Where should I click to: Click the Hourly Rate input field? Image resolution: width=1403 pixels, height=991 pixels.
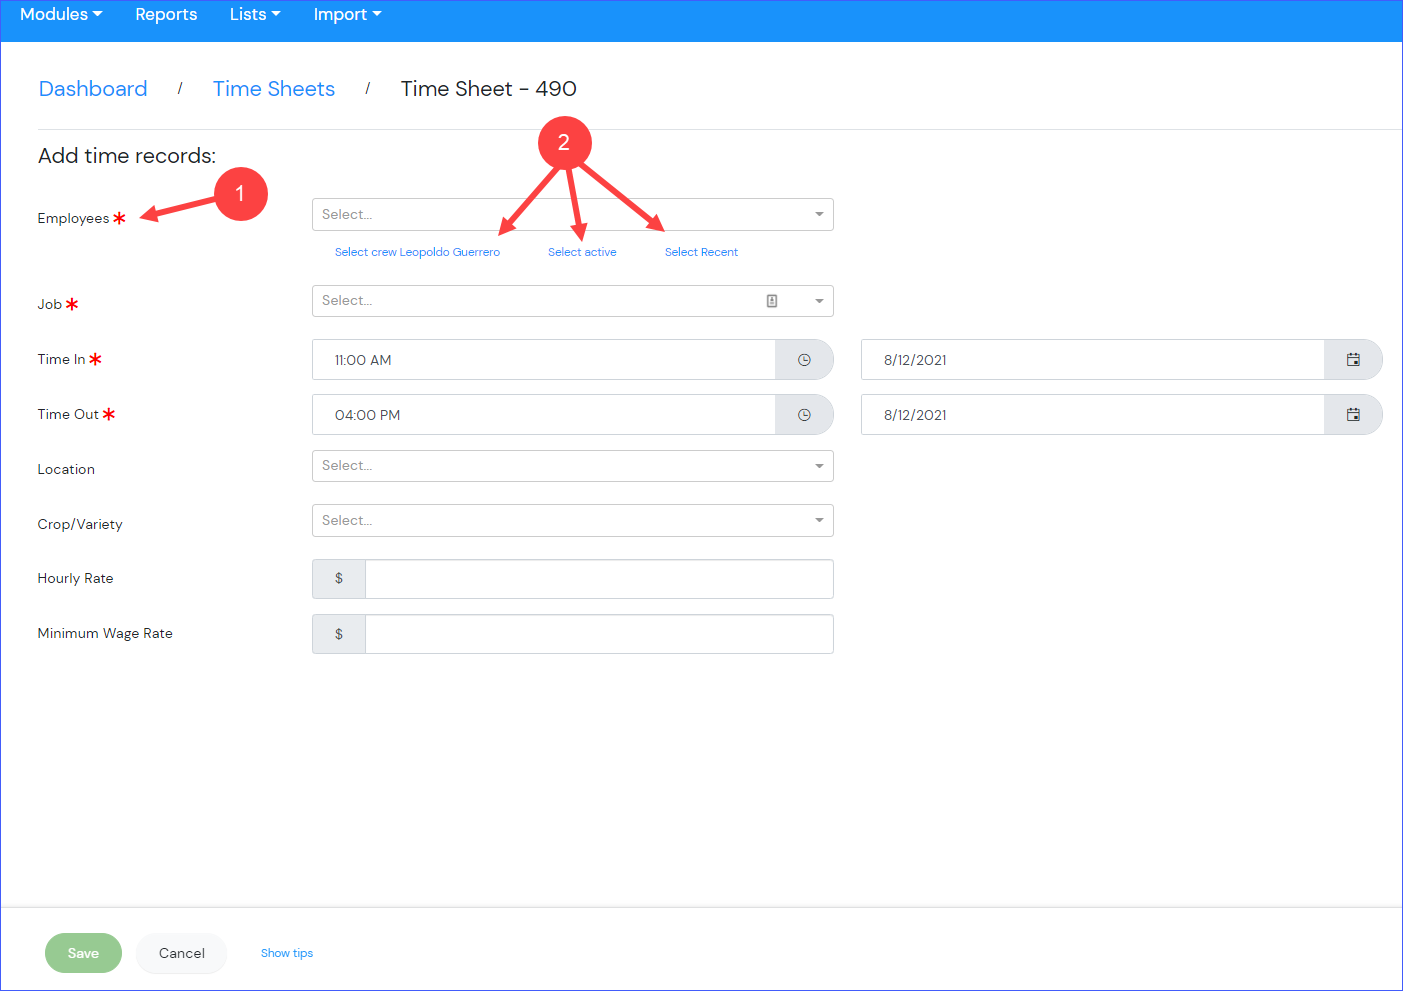(x=599, y=579)
